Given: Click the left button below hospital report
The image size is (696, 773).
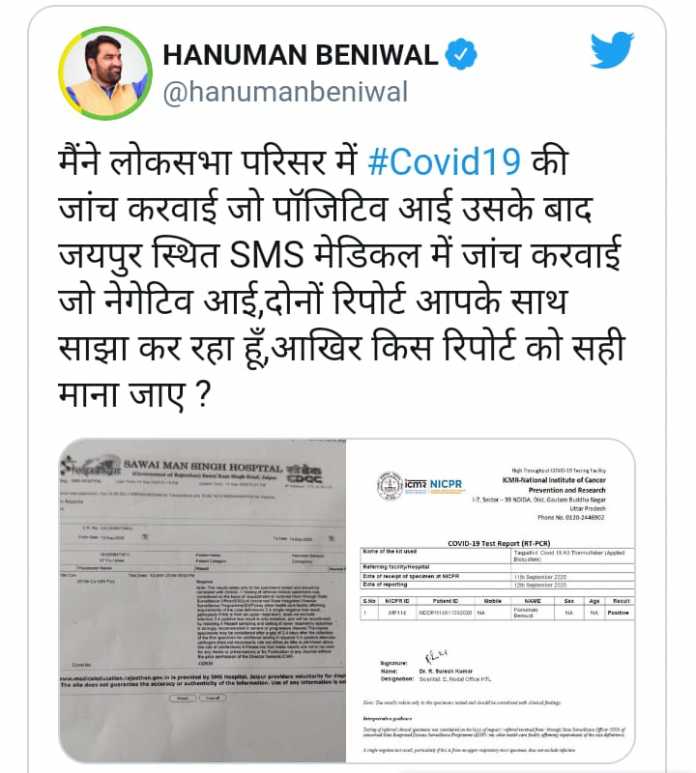Looking at the screenshot, I should coord(182,699).
